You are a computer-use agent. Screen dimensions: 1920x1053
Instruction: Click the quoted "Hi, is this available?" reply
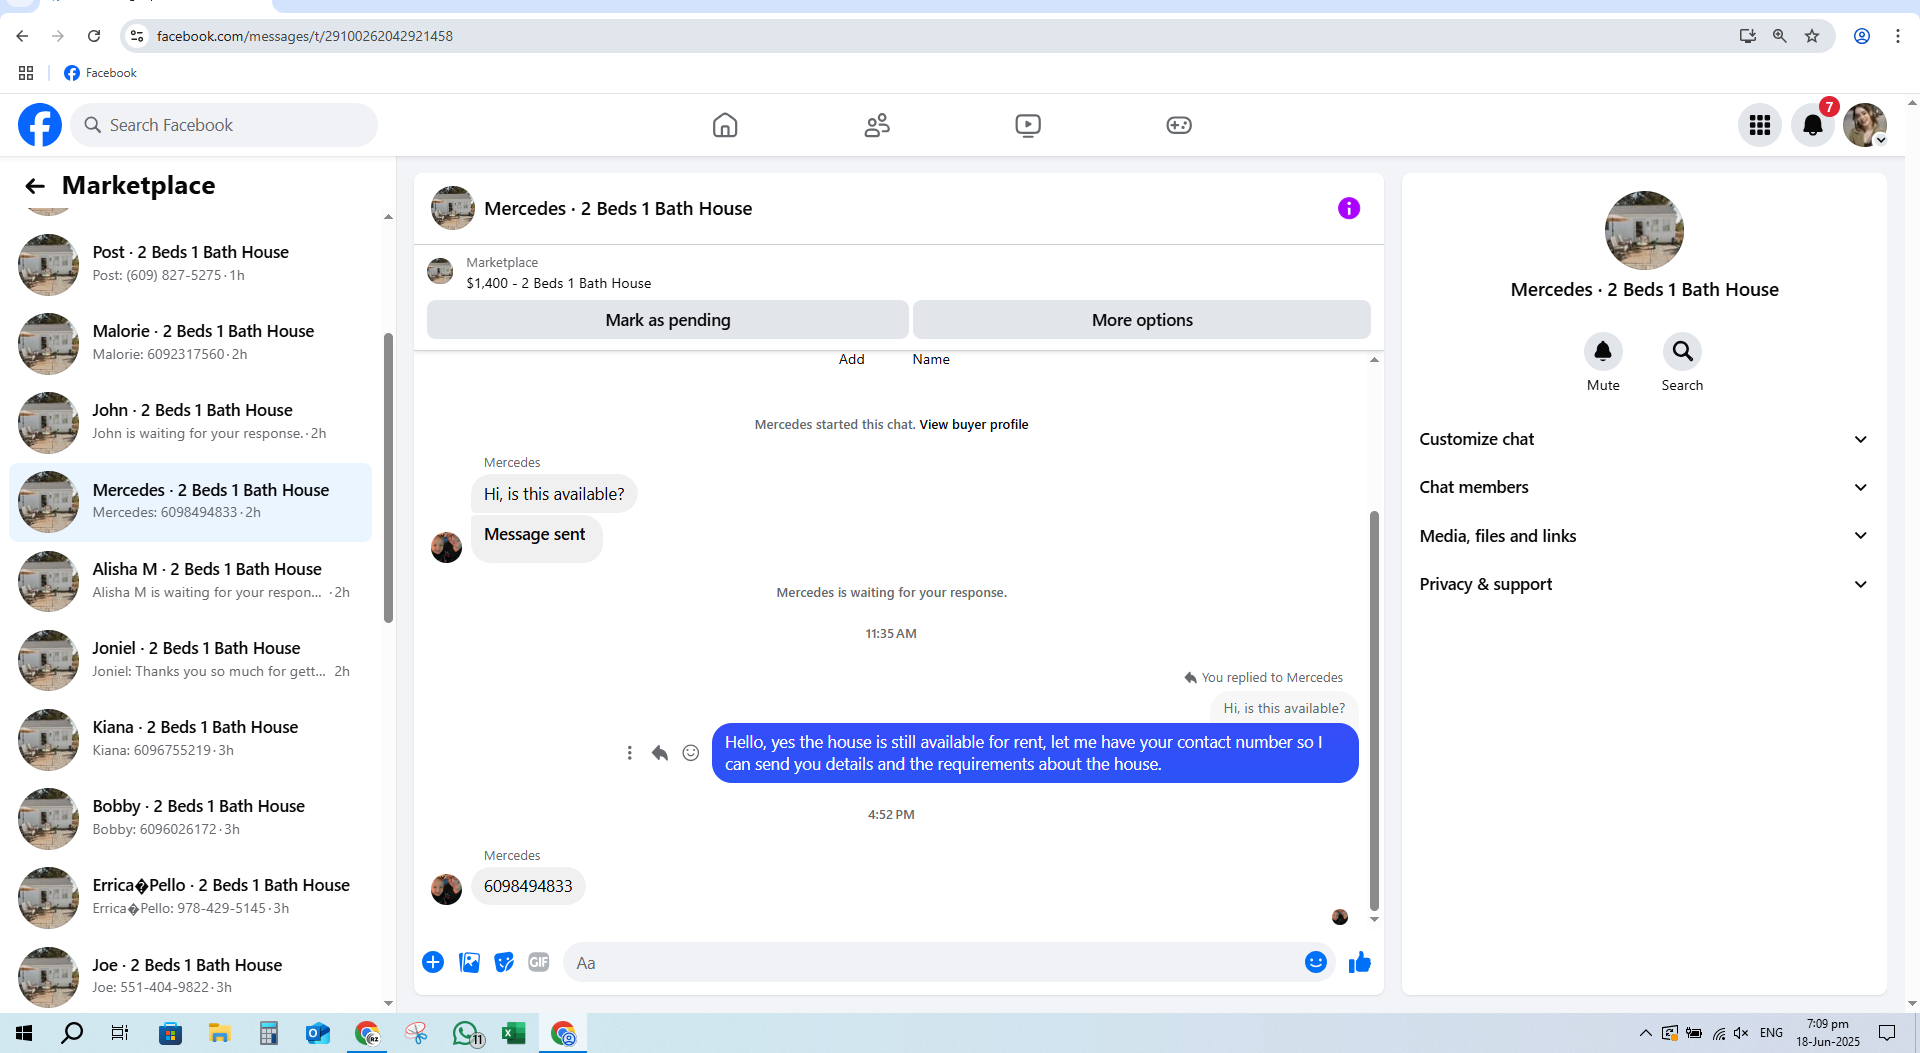(x=1284, y=708)
